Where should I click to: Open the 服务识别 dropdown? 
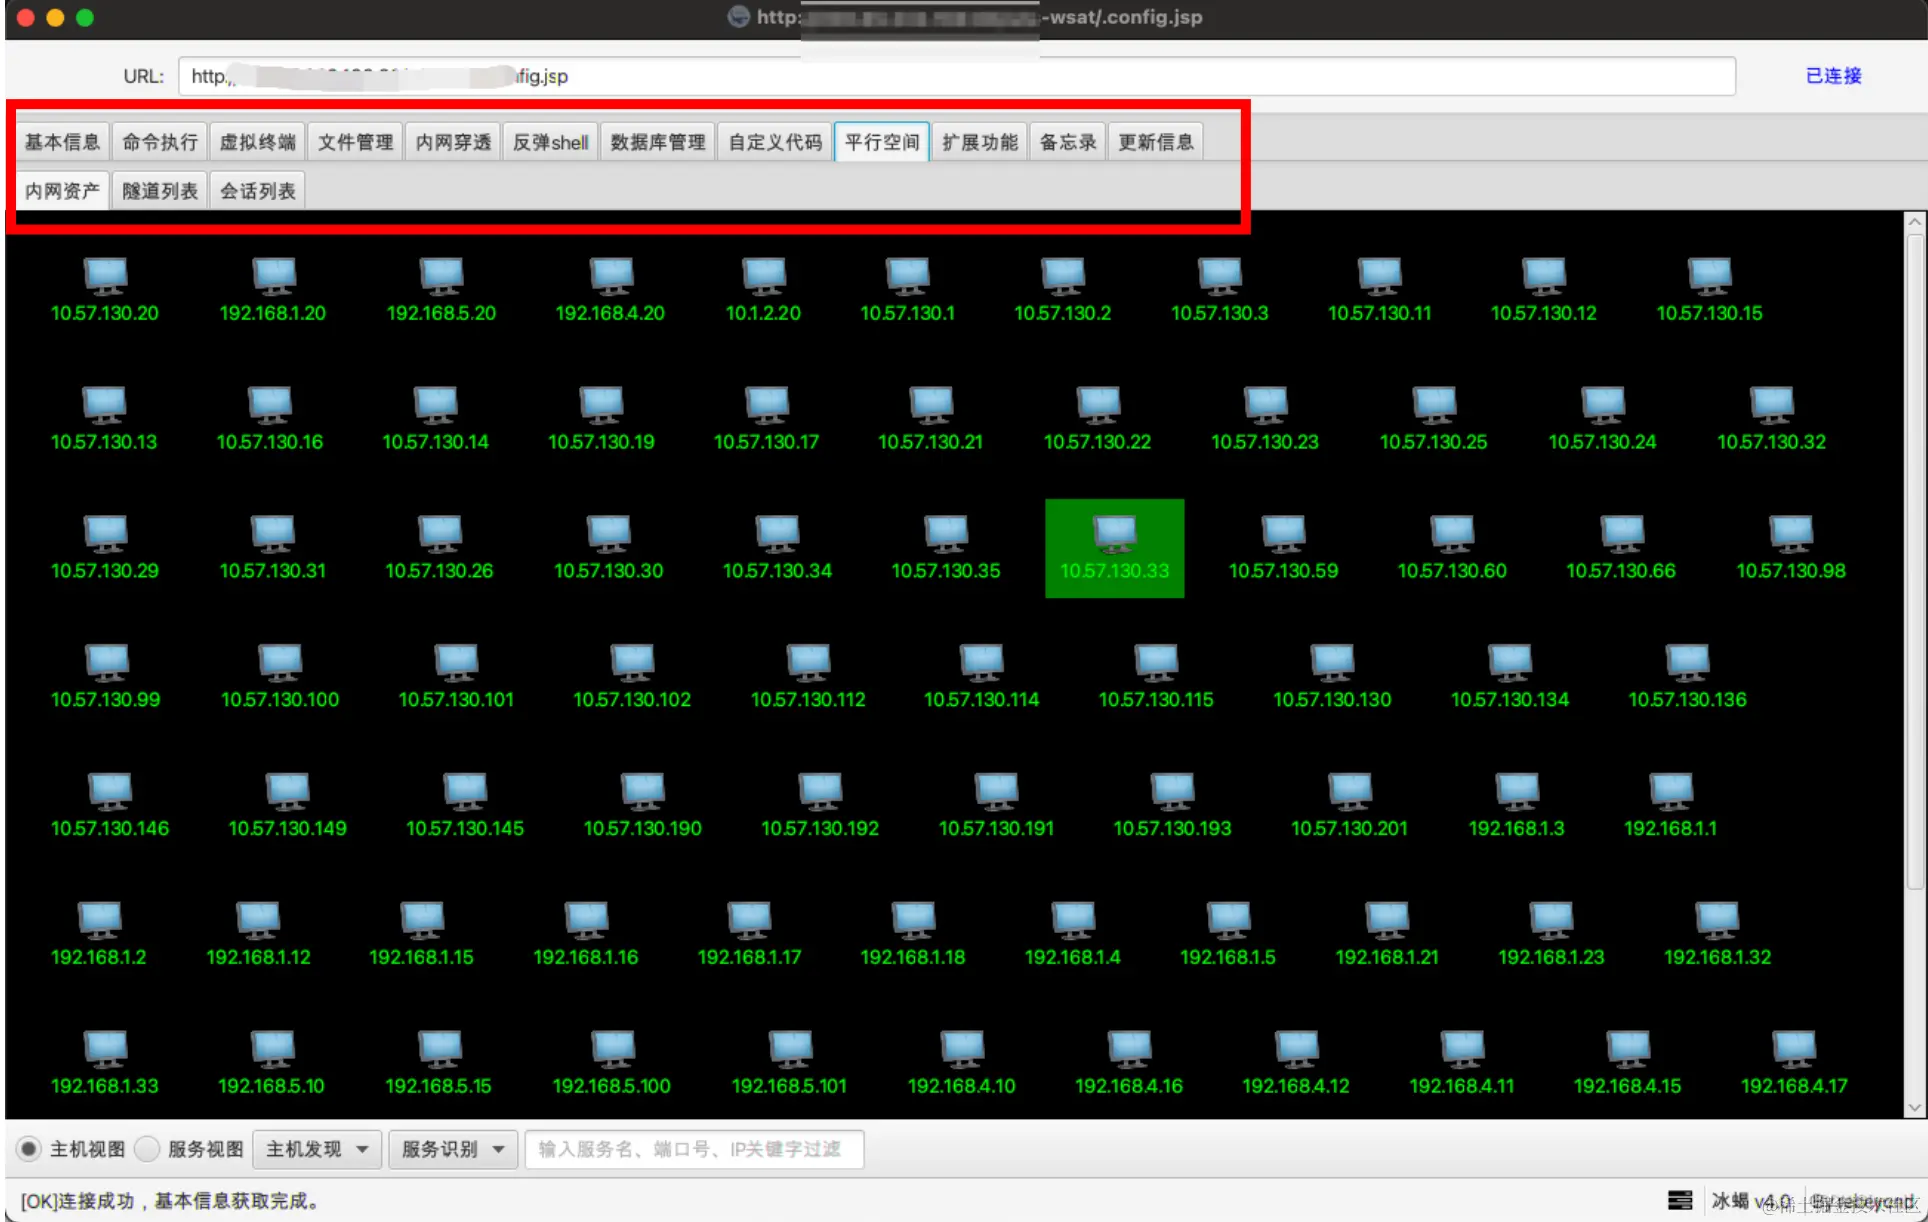coord(453,1149)
